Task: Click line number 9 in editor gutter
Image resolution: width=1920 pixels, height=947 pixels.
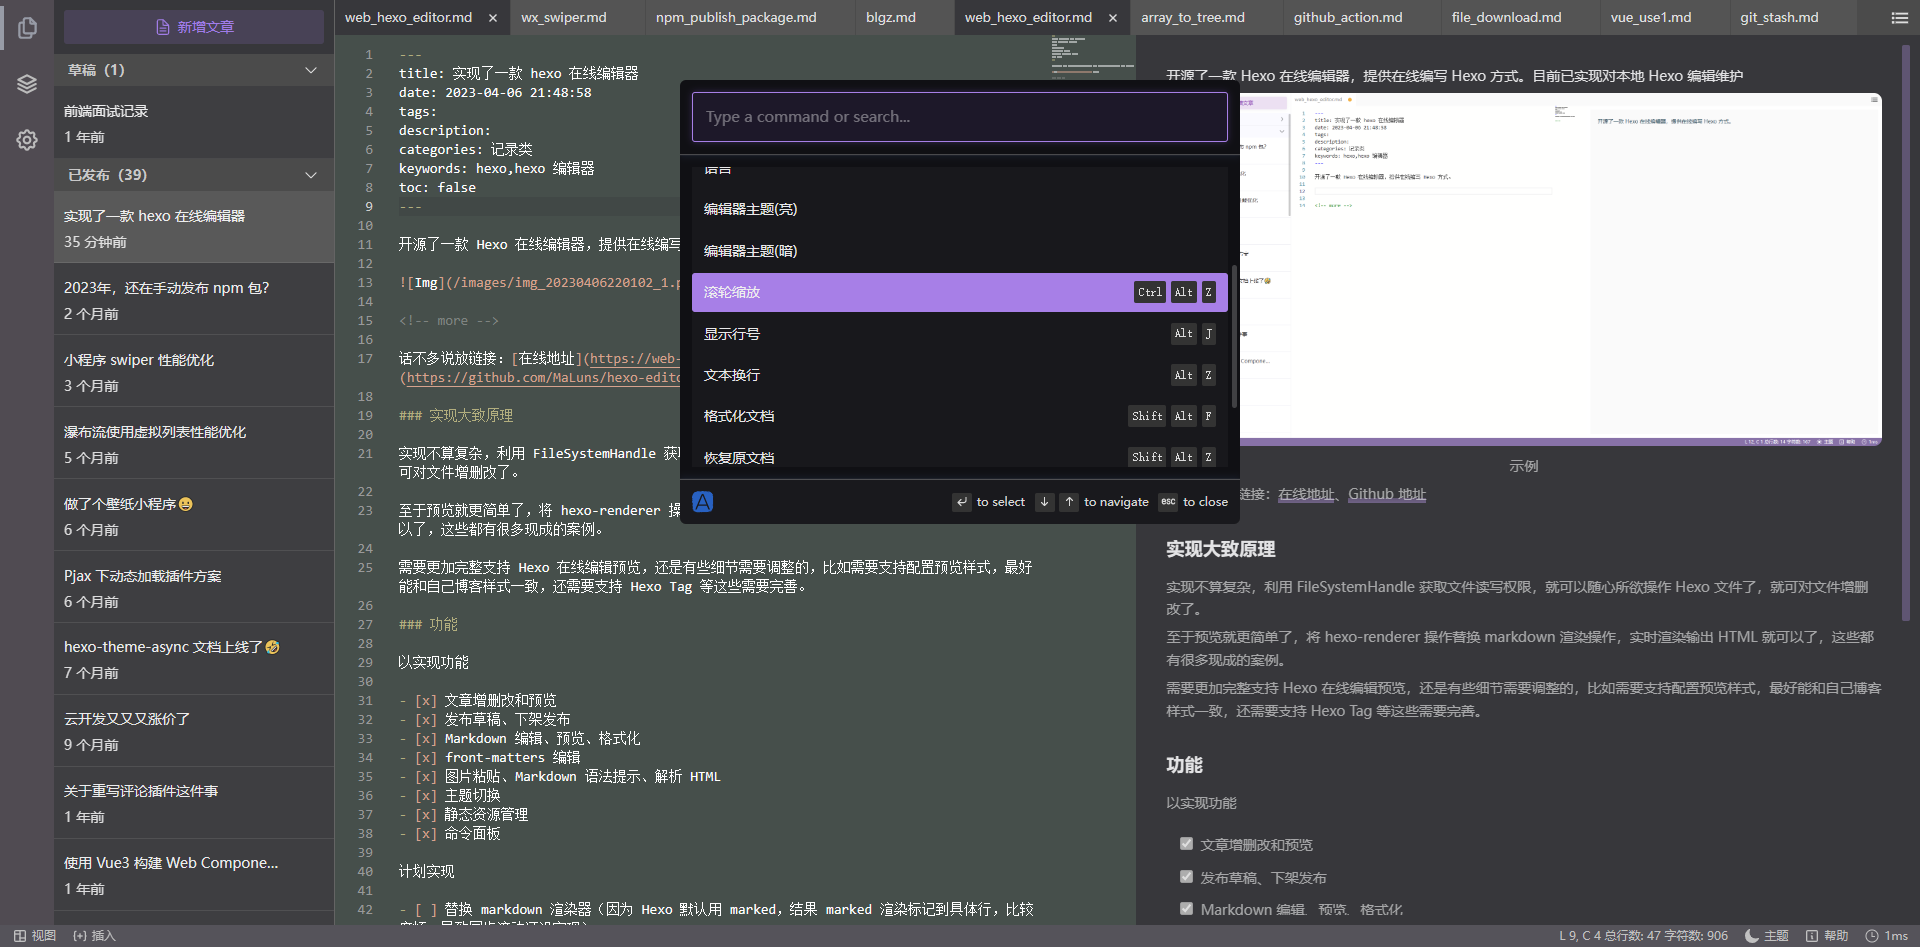Action: 369,207
